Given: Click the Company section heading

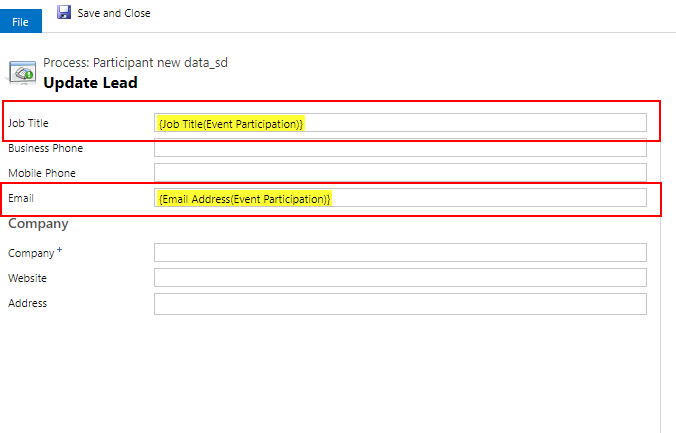Looking at the screenshot, I should pos(38,224).
